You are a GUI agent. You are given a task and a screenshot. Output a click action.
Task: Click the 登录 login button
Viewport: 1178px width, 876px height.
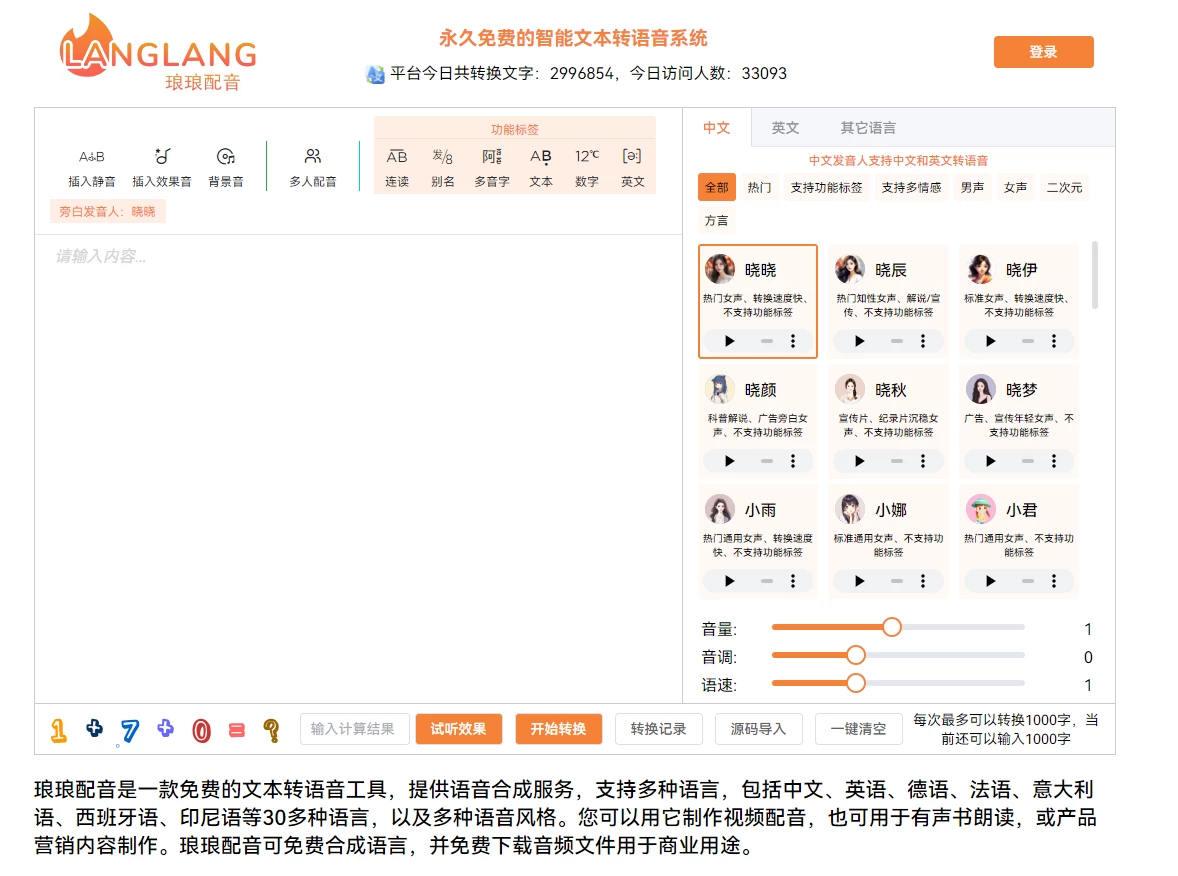(1043, 51)
